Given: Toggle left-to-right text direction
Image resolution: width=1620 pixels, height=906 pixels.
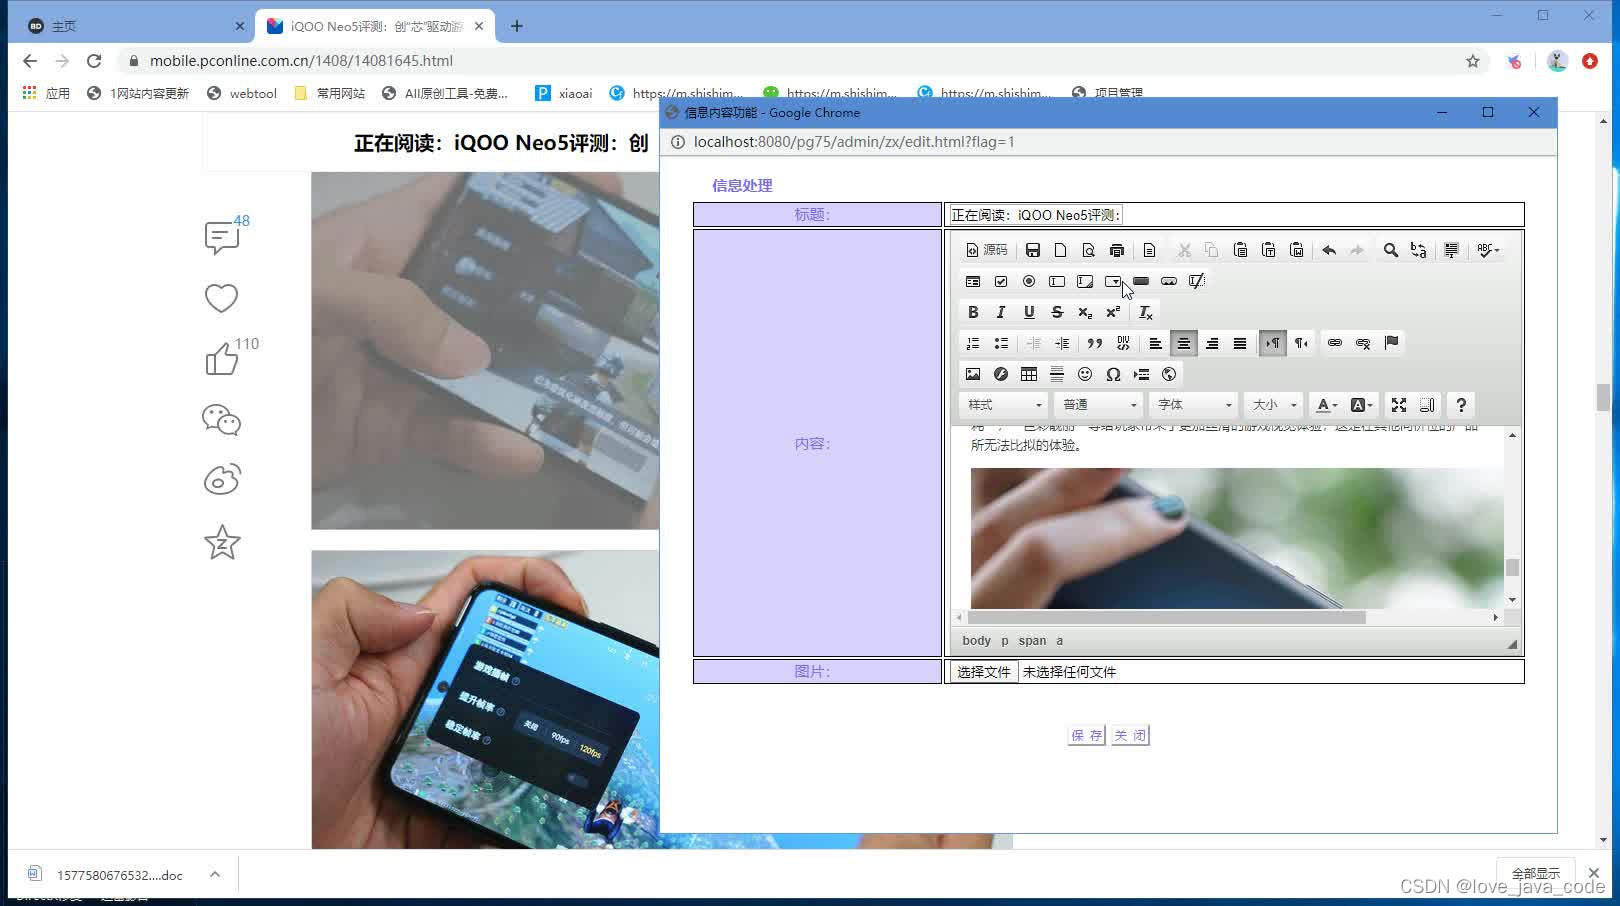Looking at the screenshot, I should [1273, 343].
